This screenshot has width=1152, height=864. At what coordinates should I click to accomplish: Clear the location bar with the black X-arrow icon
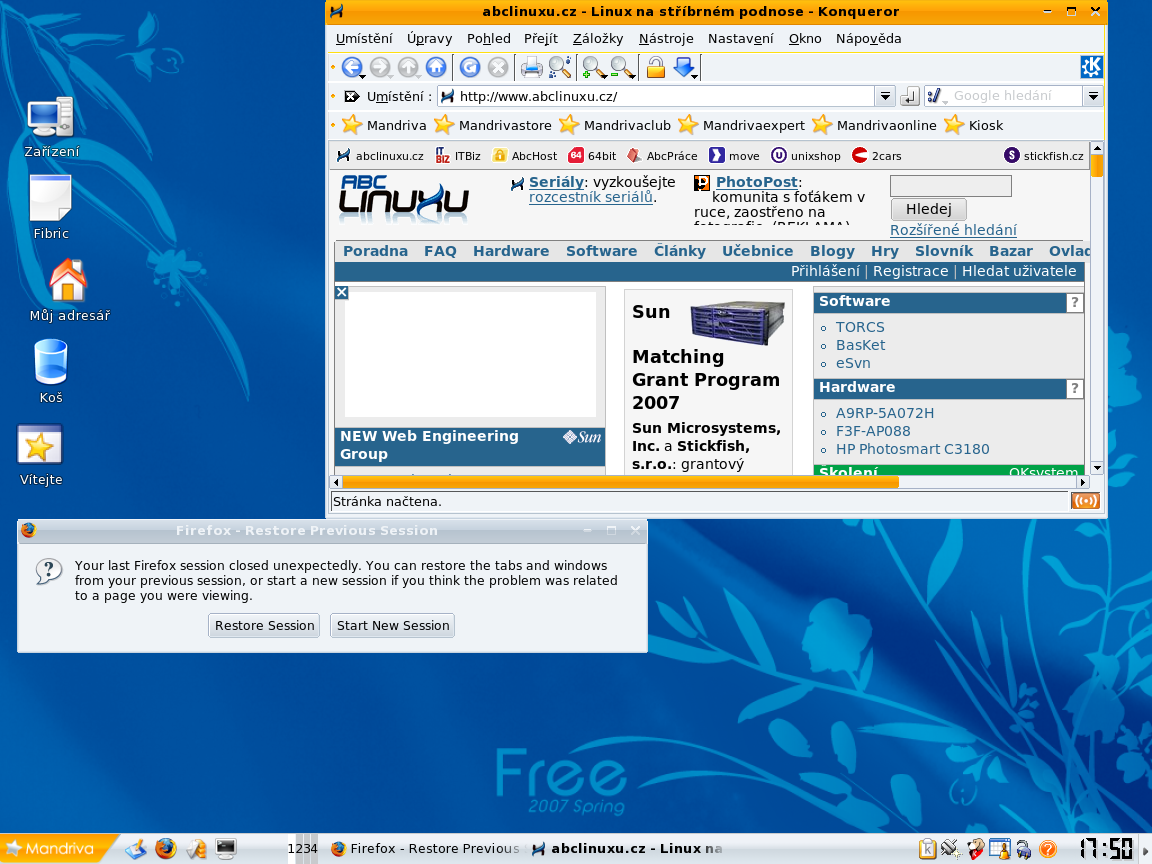(x=352, y=96)
